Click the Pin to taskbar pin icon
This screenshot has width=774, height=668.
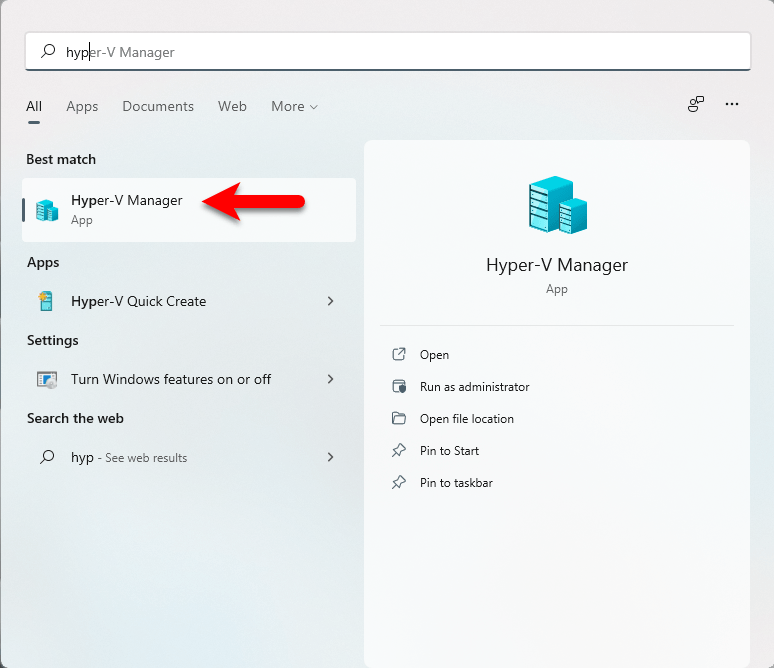399,482
